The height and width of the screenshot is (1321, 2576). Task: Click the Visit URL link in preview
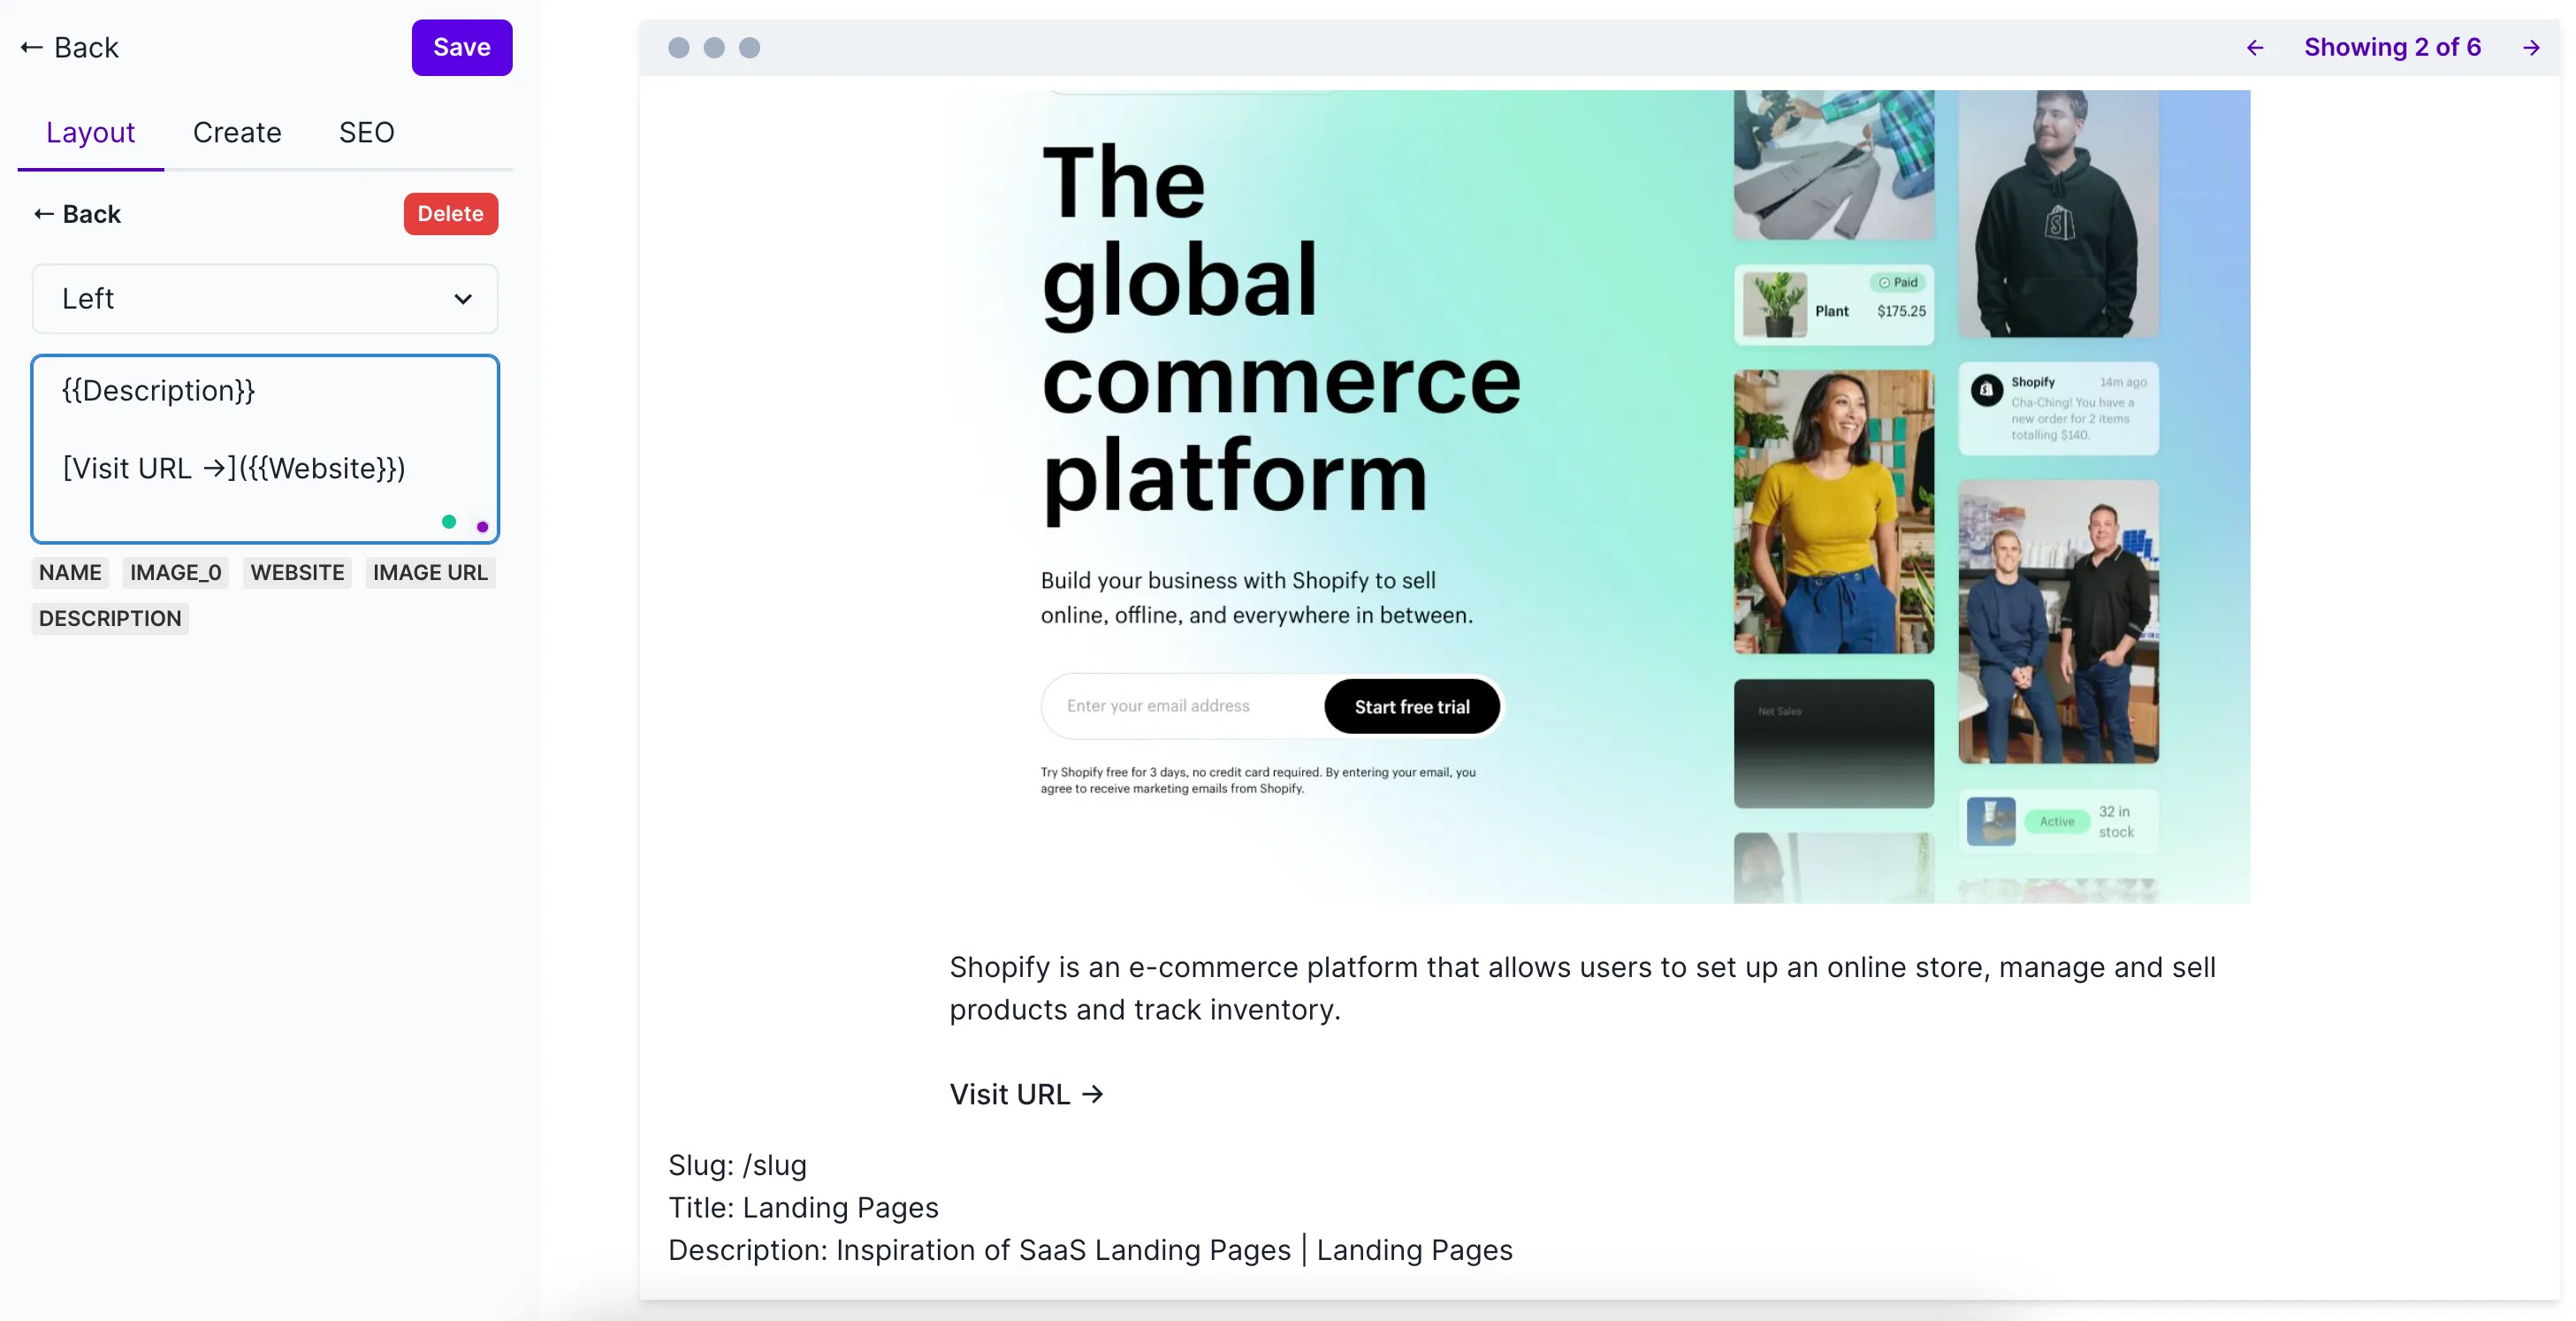coord(1024,1092)
